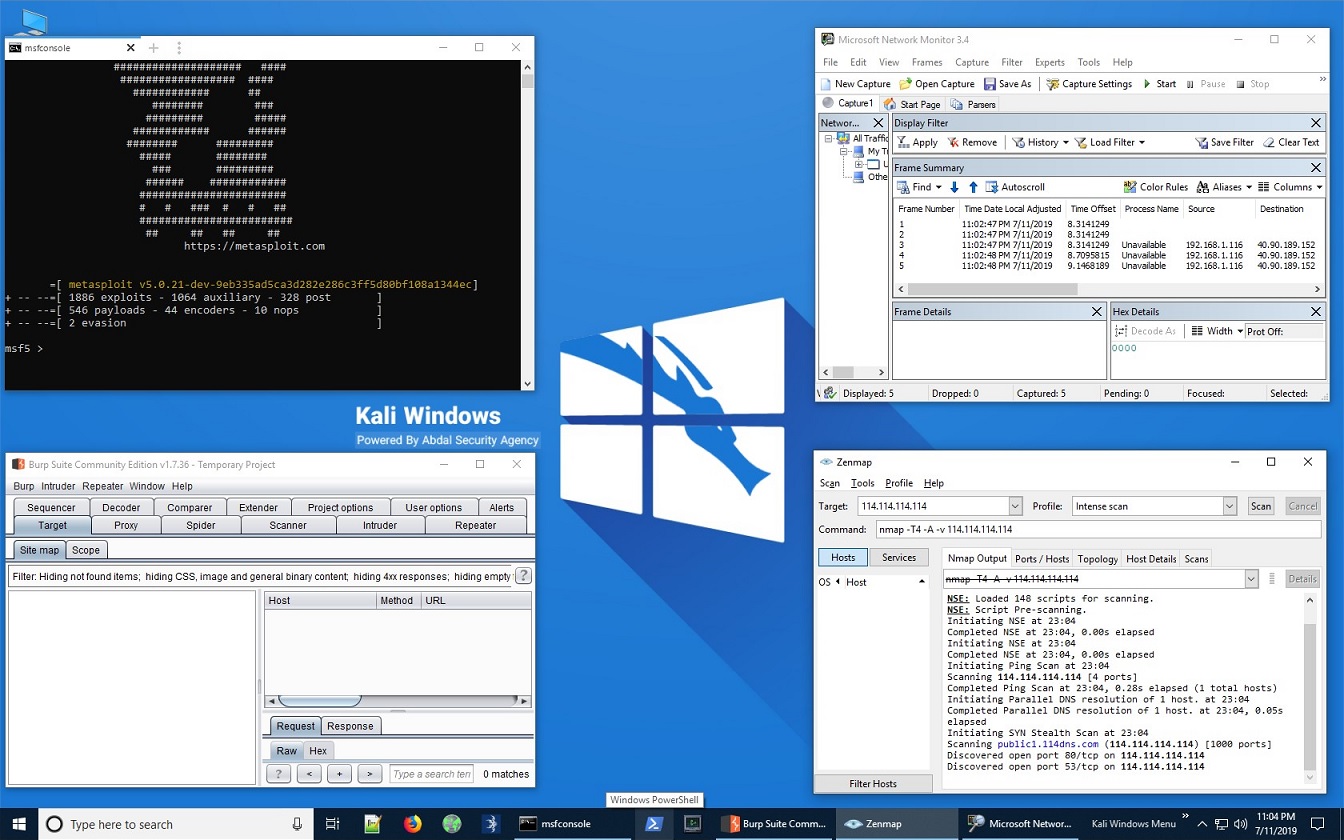
Task: Select the Remove filter icon
Action: (971, 141)
